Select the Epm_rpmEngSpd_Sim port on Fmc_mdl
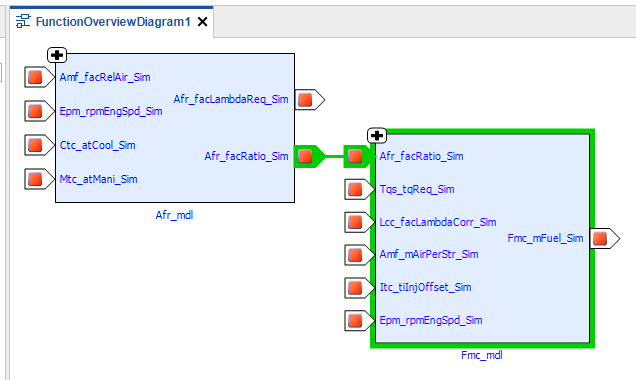This screenshot has height=380, width=636. [x=359, y=321]
